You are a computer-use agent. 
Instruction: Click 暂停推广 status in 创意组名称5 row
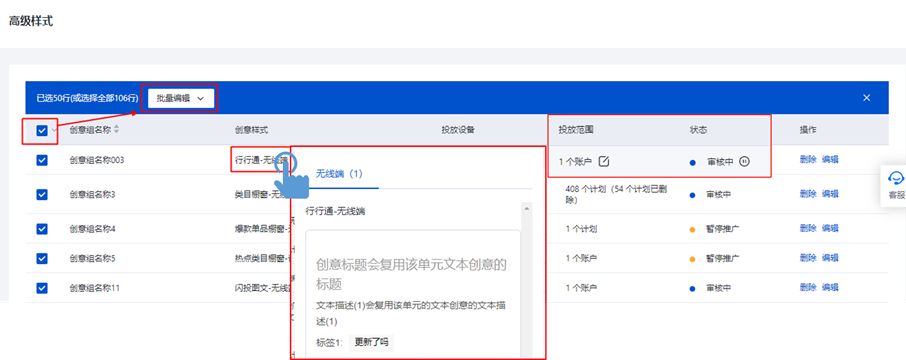click(723, 258)
